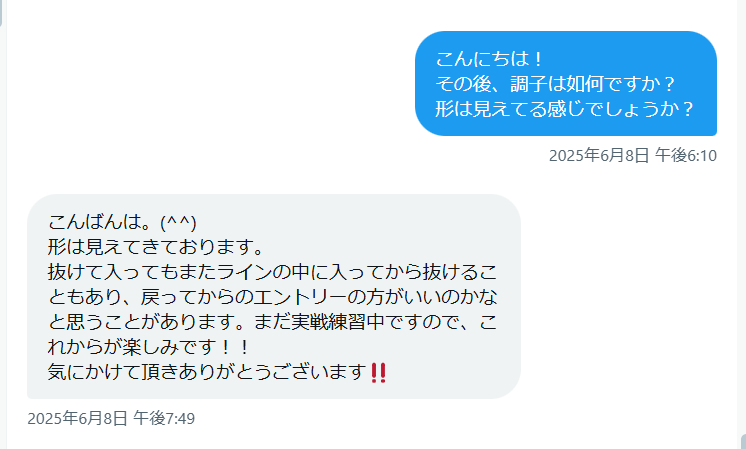Click the scrollbar thumb at the bottom right edge

click(x=743, y=441)
